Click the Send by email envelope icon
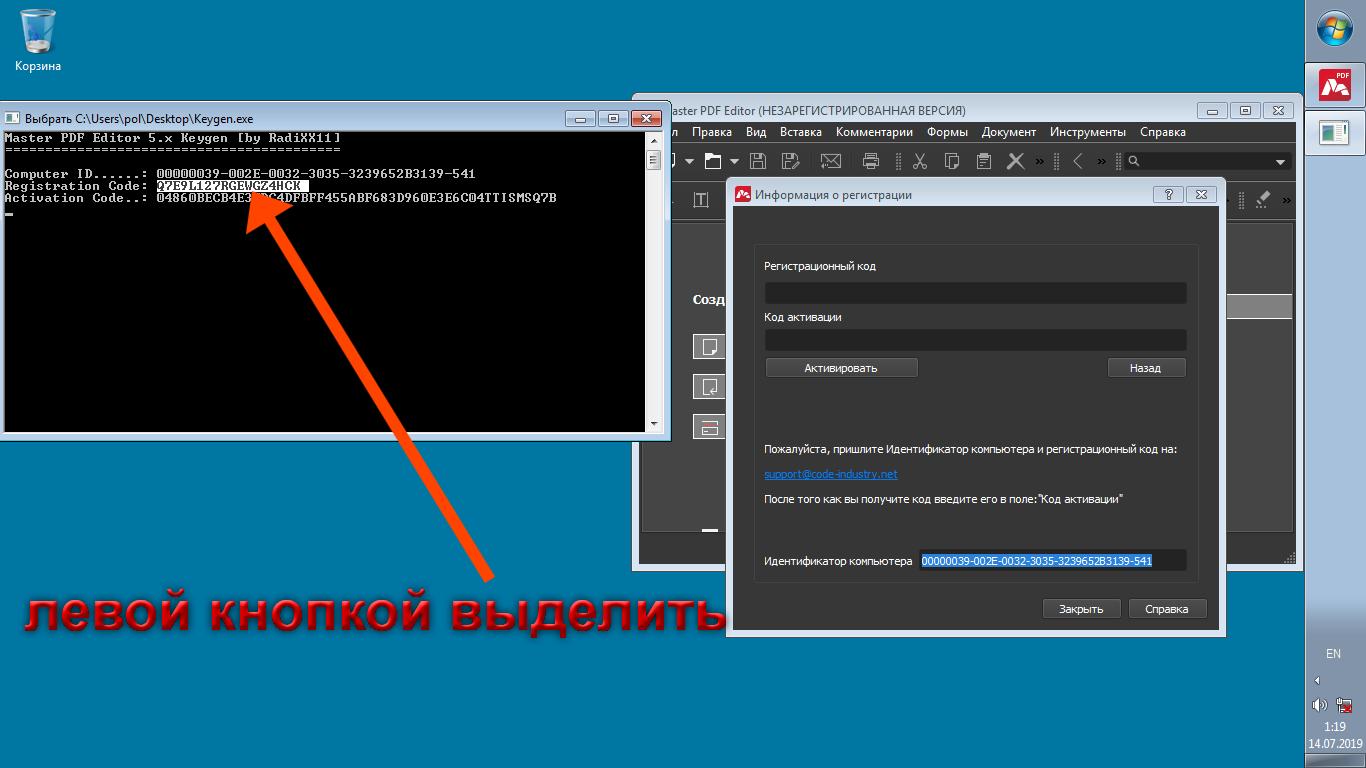The width and height of the screenshot is (1366, 768). tap(830, 161)
